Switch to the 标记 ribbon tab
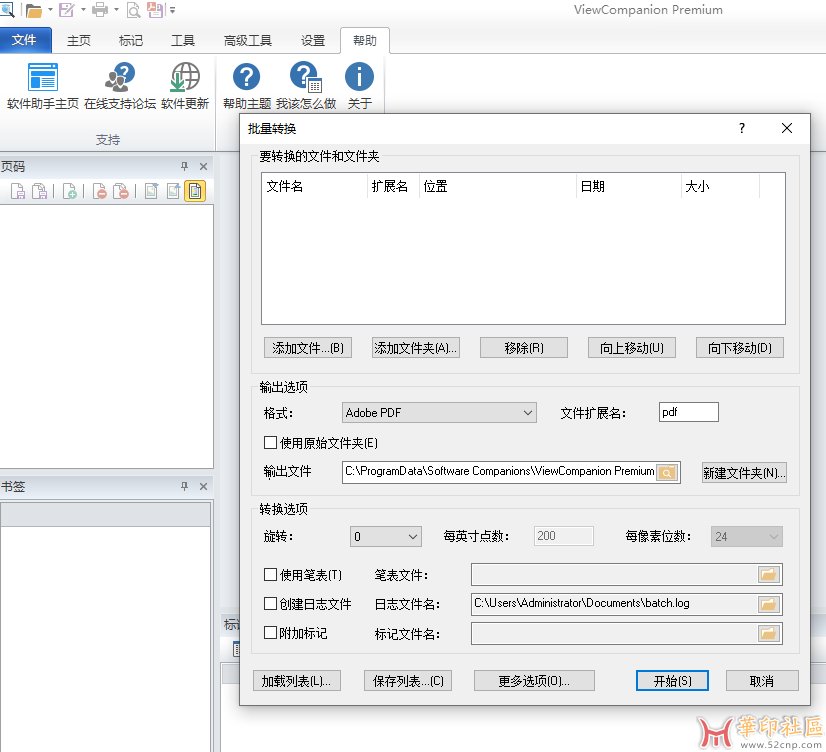826x752 pixels. click(x=131, y=41)
